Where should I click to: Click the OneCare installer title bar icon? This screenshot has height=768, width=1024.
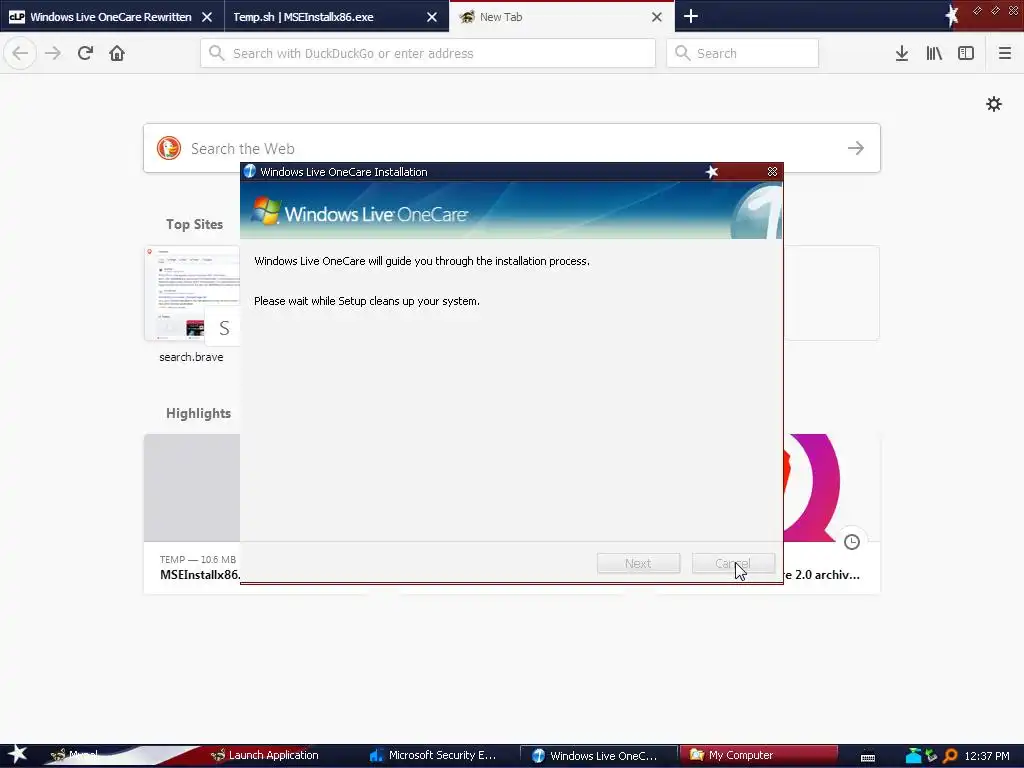pyautogui.click(x=249, y=171)
